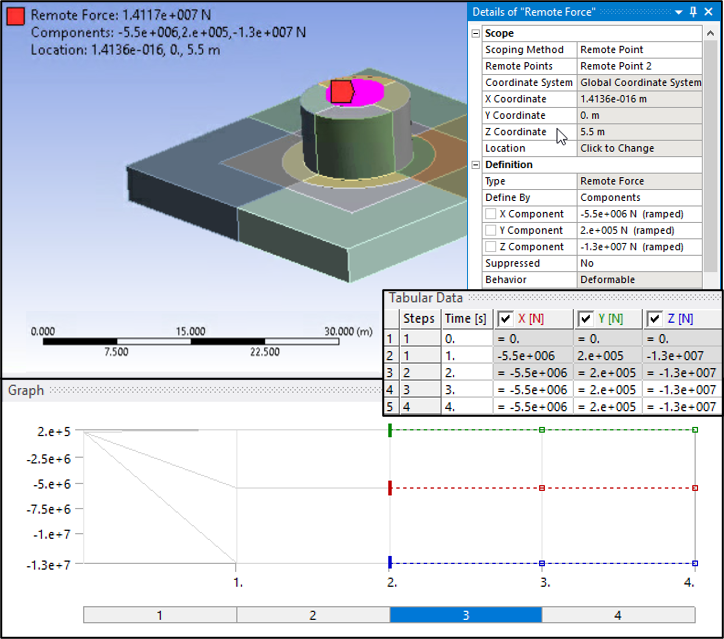Tick the X Component parameter checkbox

pos(490,214)
